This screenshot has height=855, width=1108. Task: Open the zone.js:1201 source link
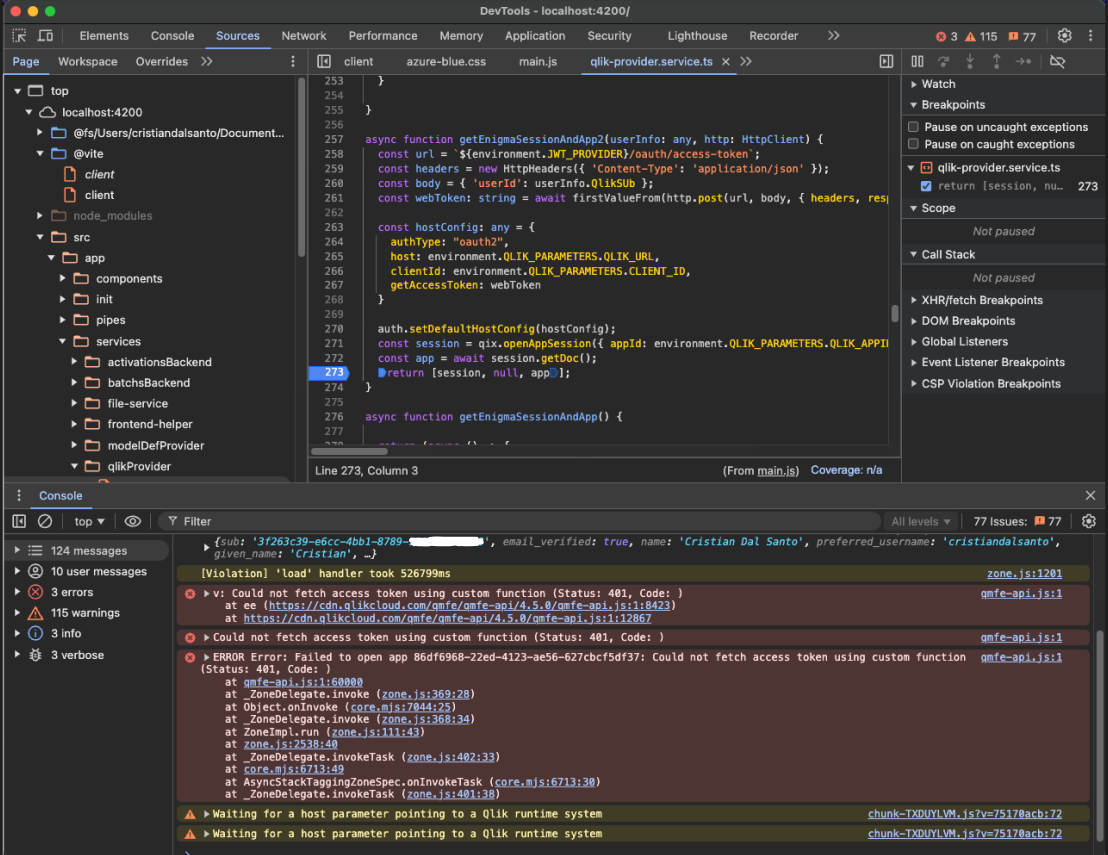(x=1024, y=574)
